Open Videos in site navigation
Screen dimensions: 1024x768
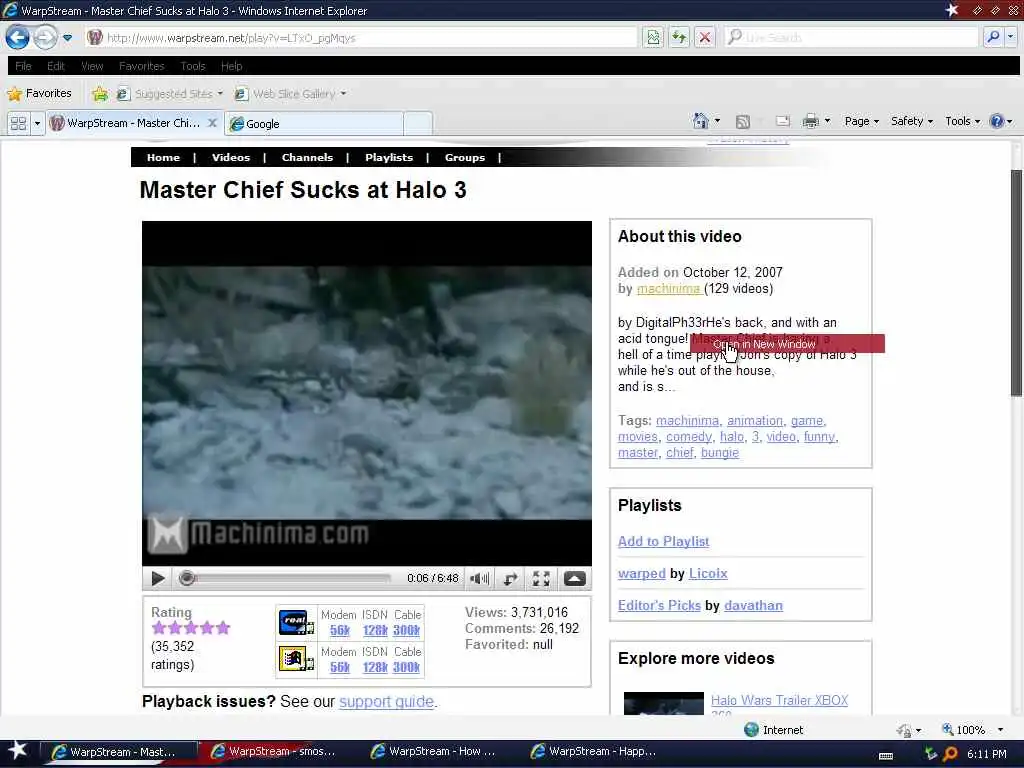[x=231, y=157]
